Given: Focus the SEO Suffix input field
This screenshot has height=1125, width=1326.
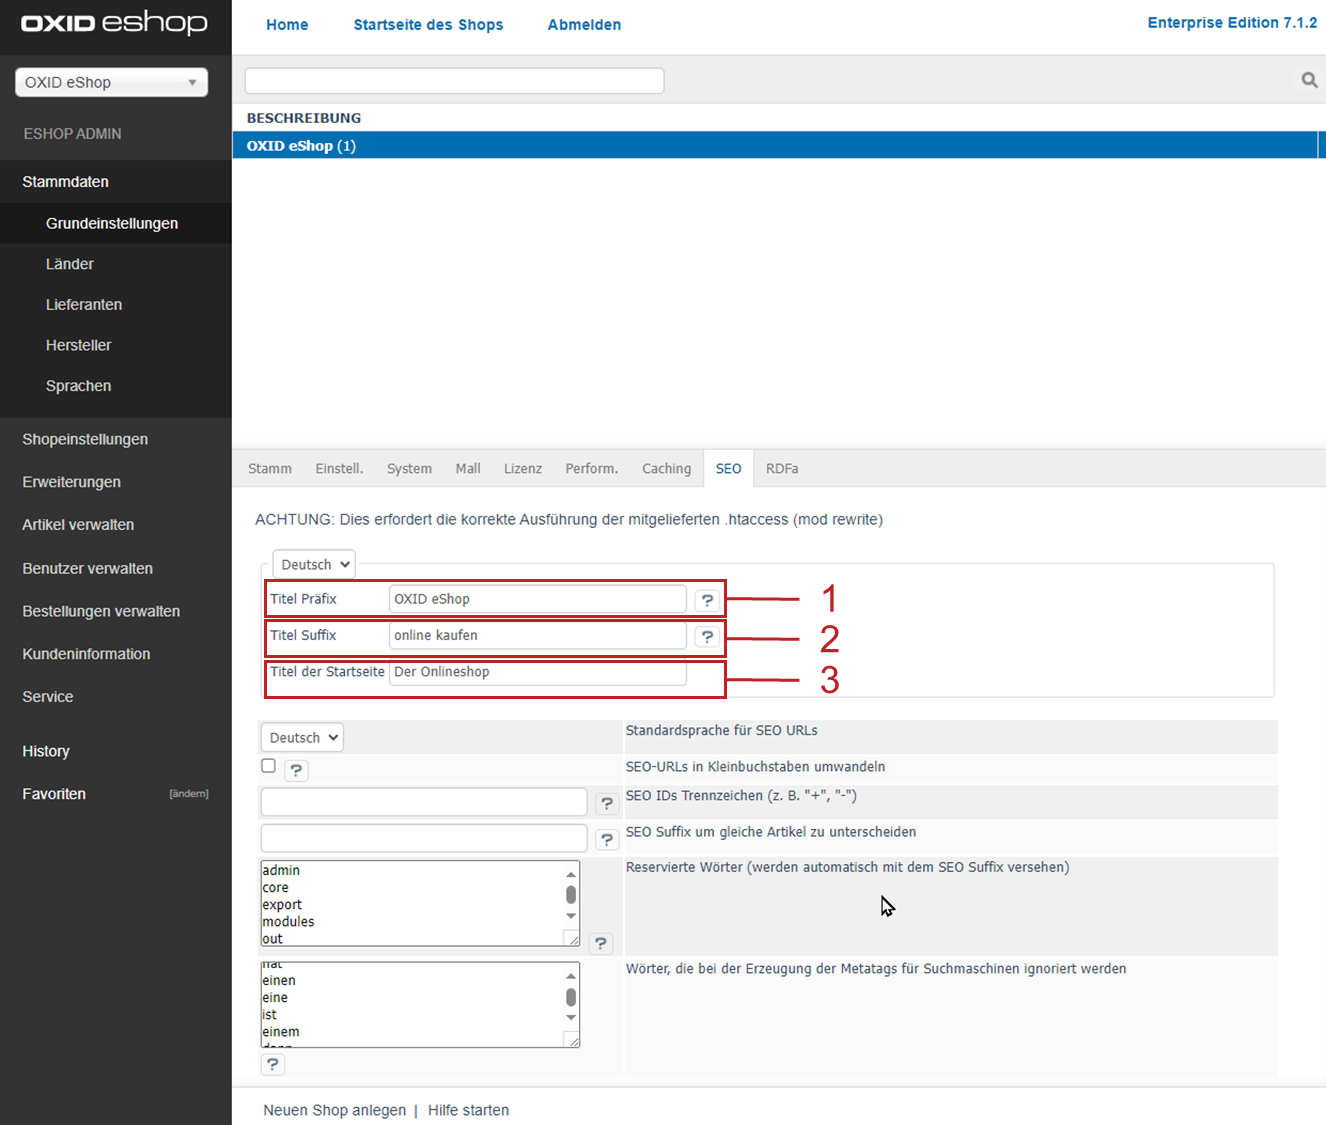Looking at the screenshot, I should click(424, 838).
